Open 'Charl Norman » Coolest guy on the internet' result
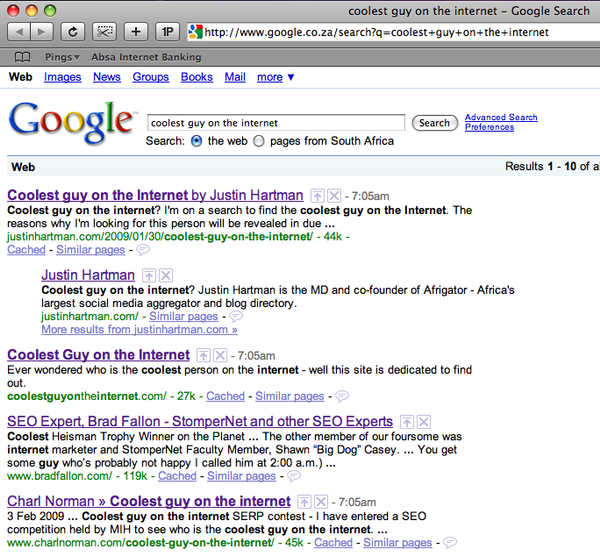 [x=149, y=501]
